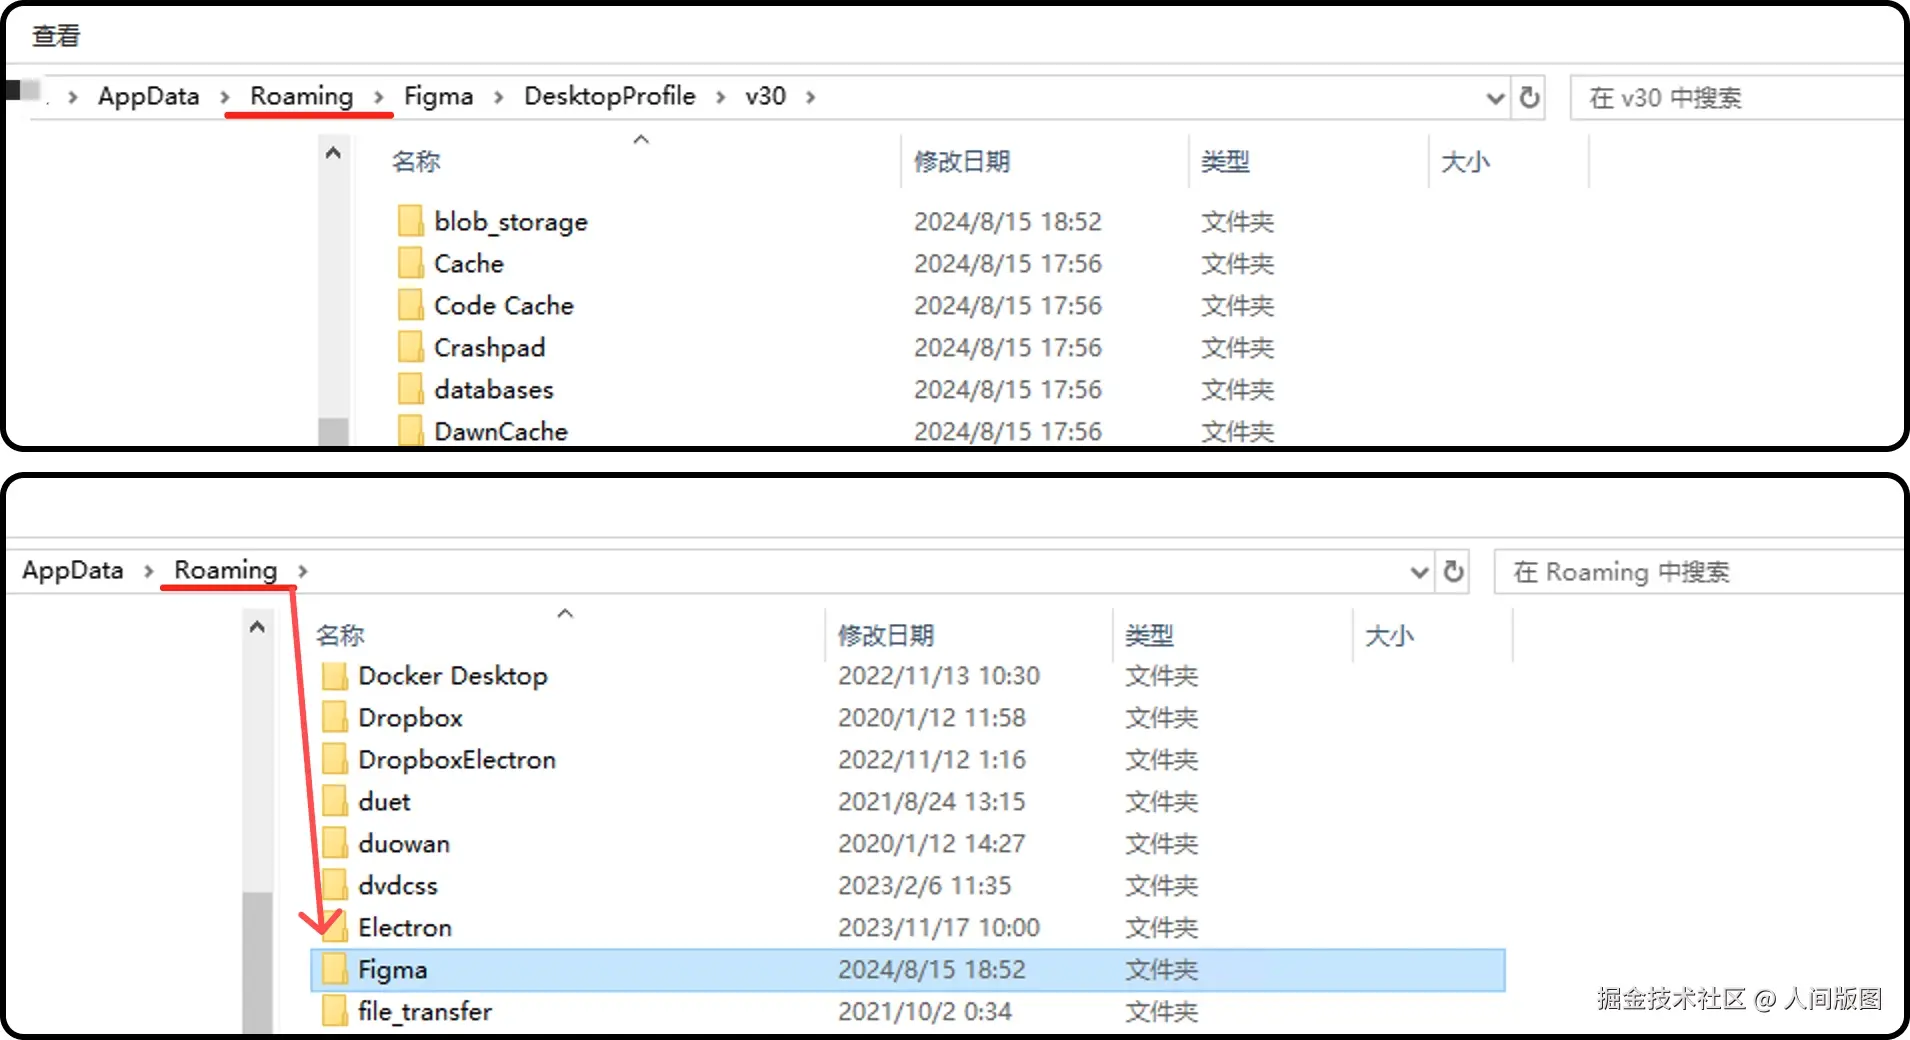Select Electron folder icon
Viewport: 1910px width, 1040px height.
tap(334, 928)
